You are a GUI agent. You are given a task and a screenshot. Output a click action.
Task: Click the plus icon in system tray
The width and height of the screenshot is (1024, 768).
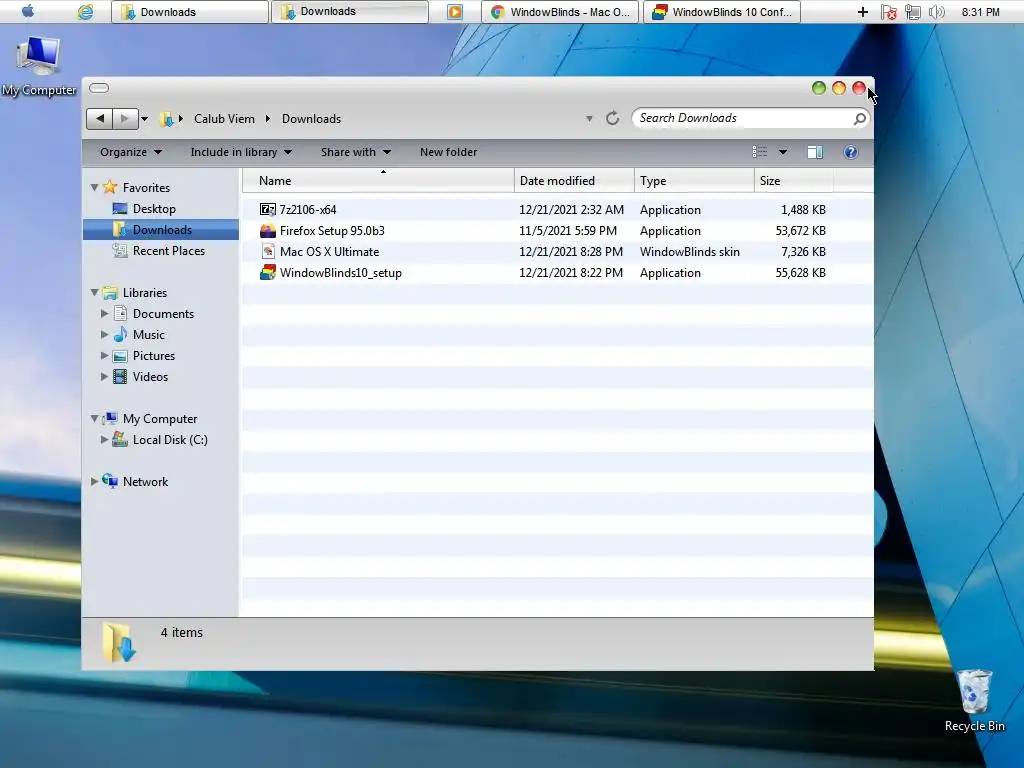[x=863, y=12]
